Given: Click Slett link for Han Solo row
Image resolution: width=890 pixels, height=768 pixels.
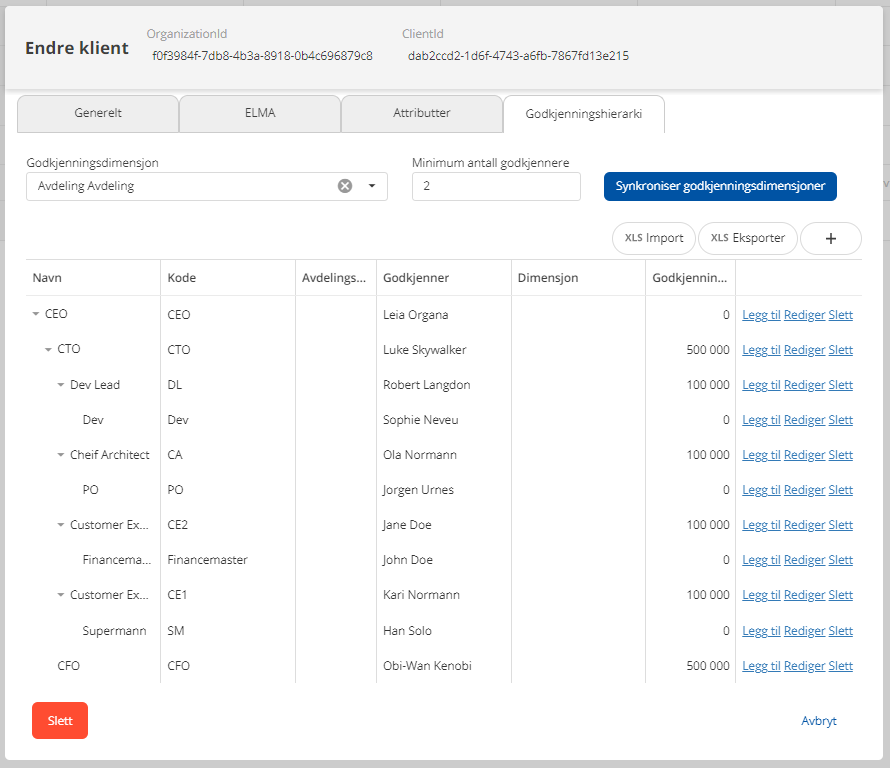Looking at the screenshot, I should (x=840, y=631).
